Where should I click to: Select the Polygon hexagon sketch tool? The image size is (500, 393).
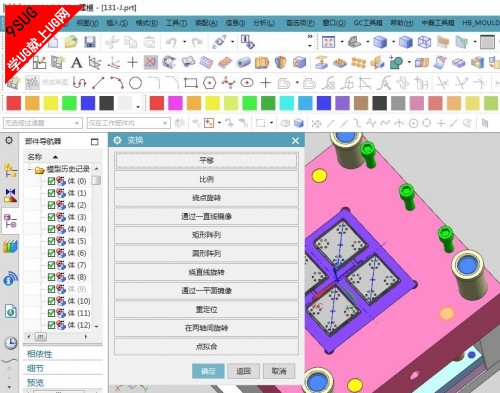click(x=209, y=83)
